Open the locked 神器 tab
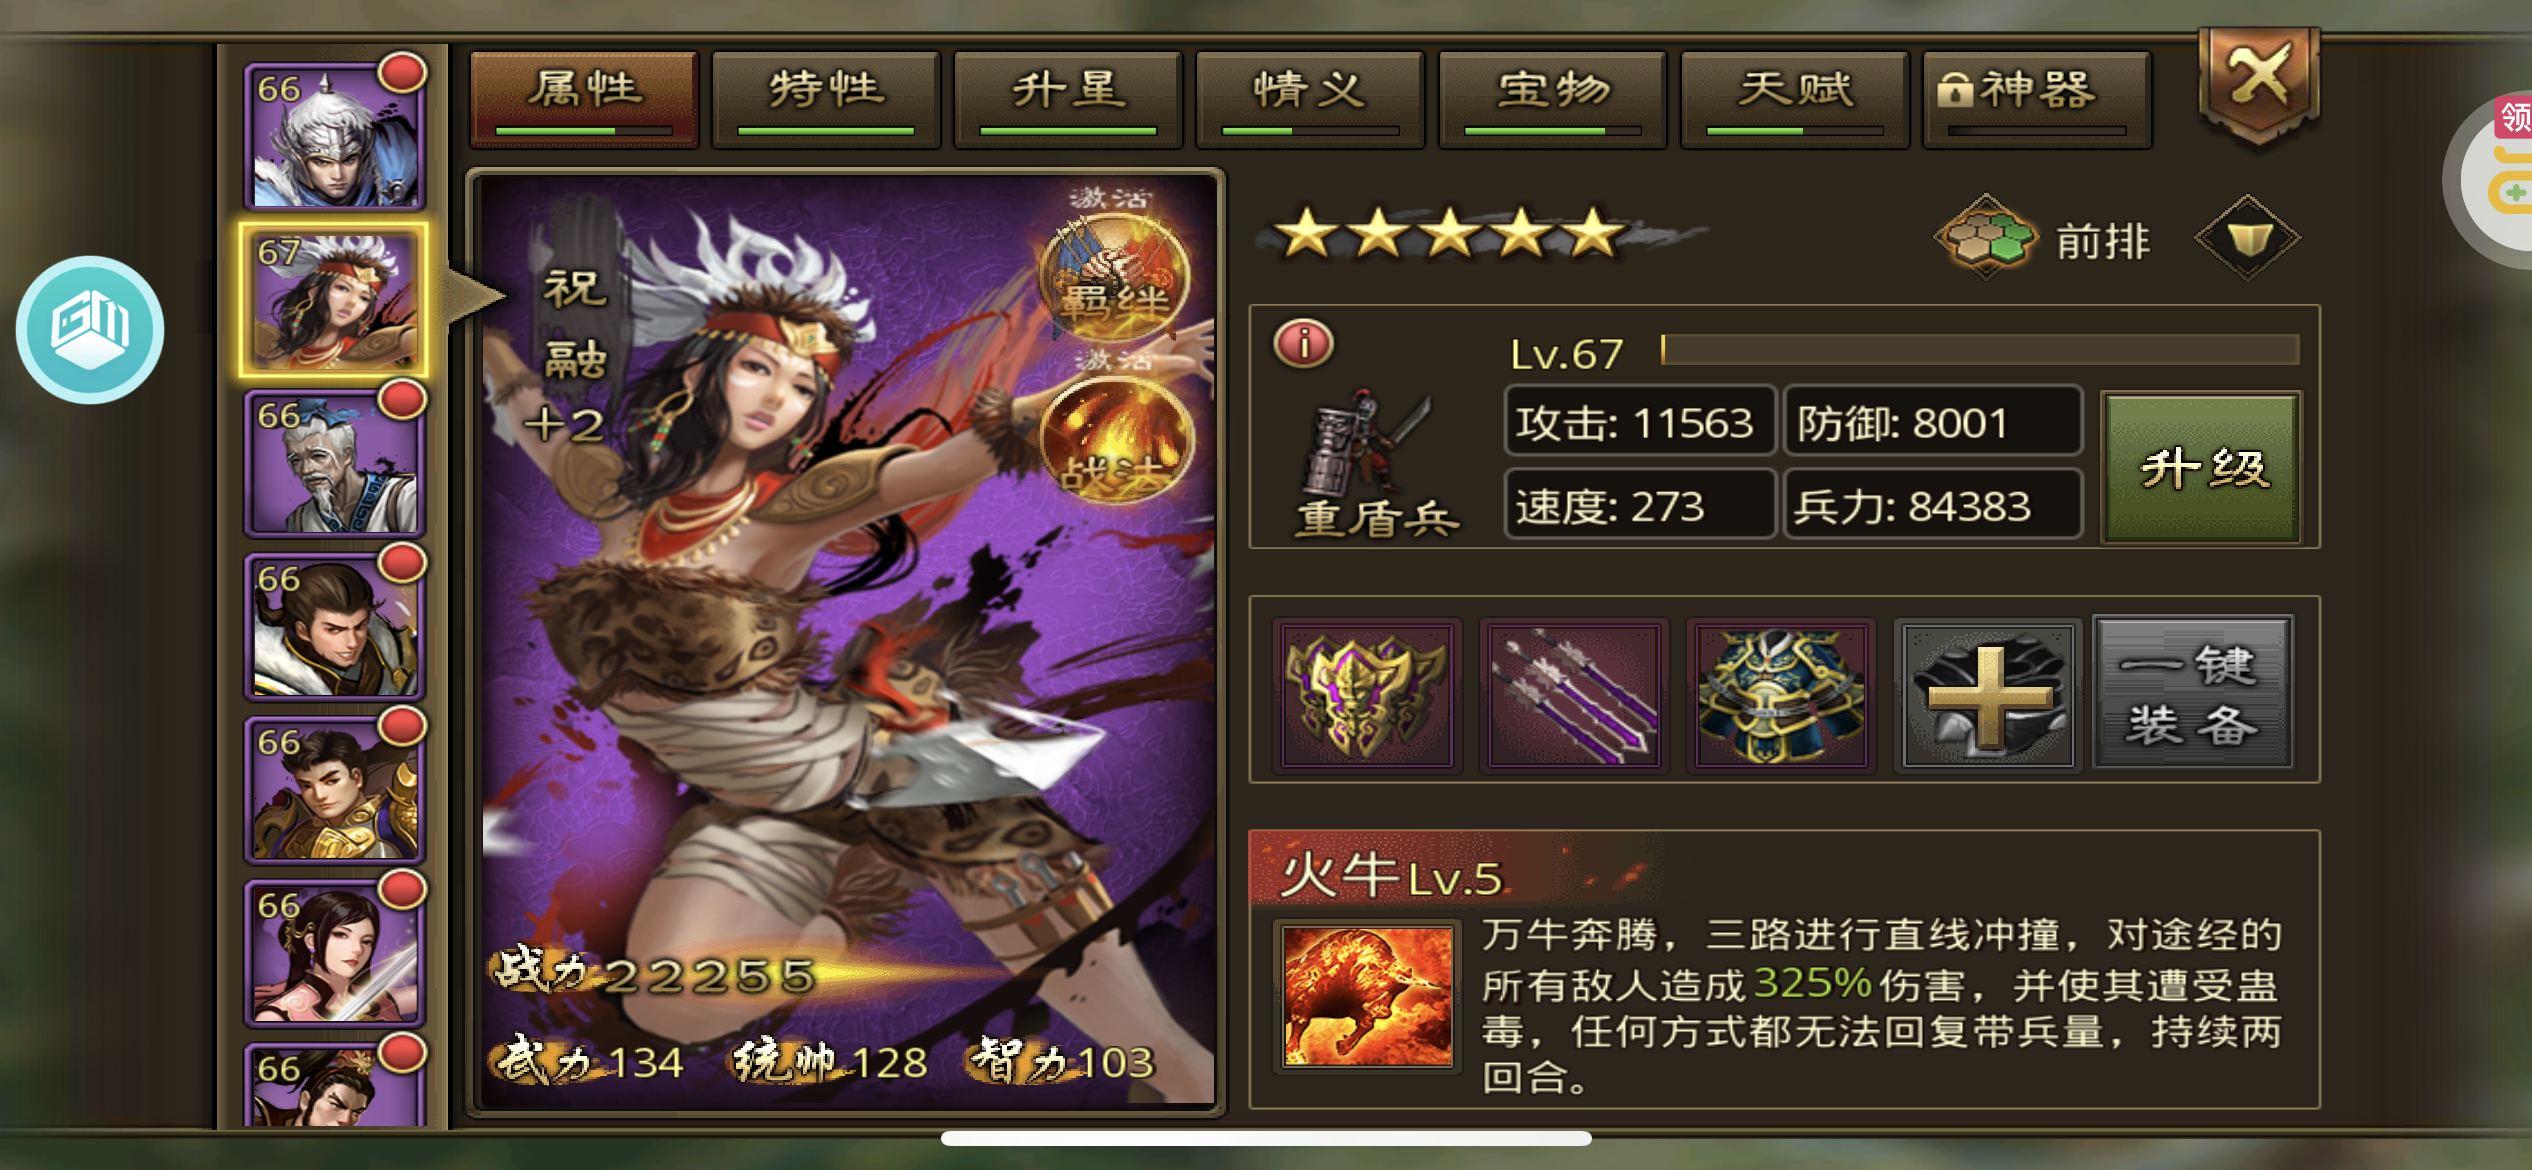The width and height of the screenshot is (2532, 1170). coord(2037,100)
